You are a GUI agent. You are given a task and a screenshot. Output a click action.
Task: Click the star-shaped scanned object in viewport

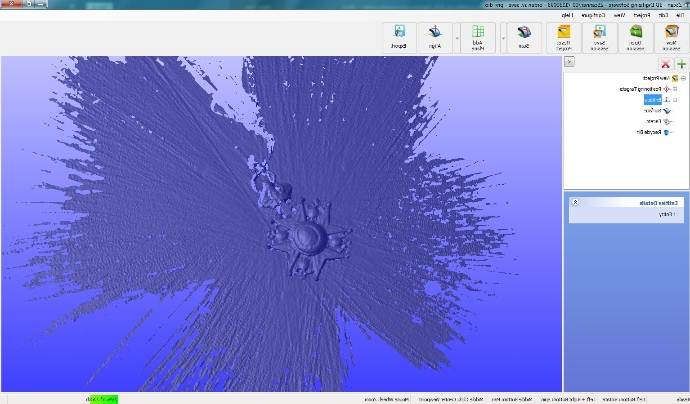coord(308,240)
